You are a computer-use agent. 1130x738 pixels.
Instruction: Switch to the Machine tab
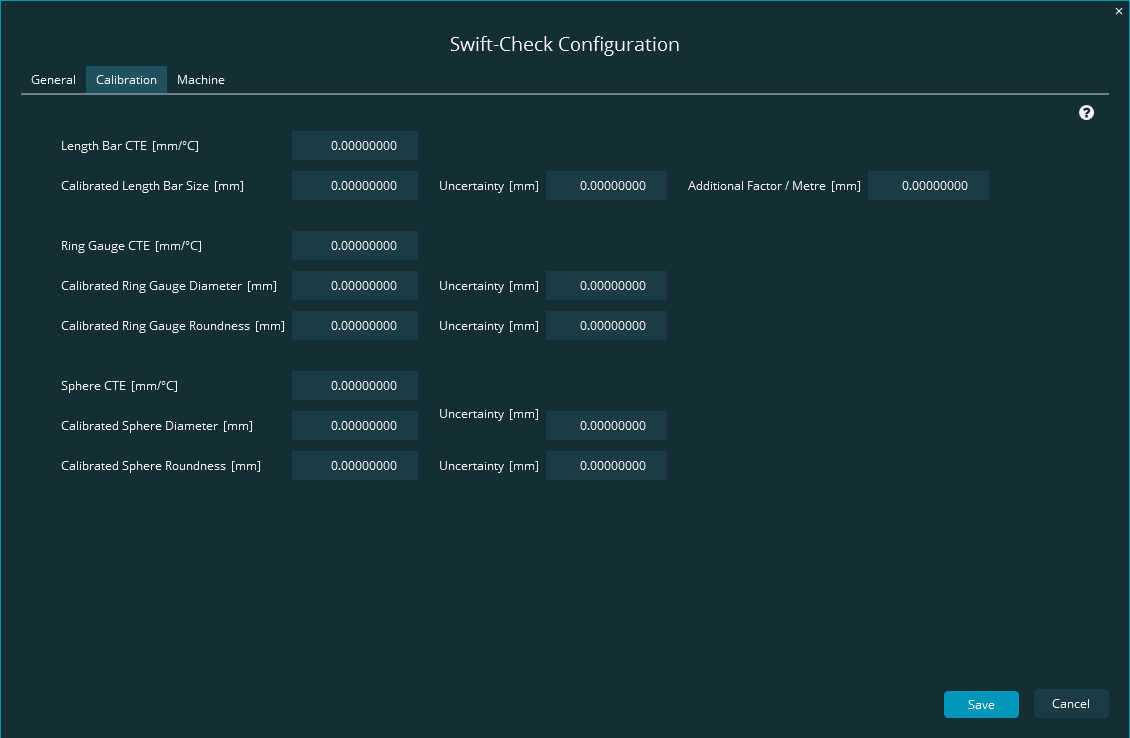click(x=200, y=79)
